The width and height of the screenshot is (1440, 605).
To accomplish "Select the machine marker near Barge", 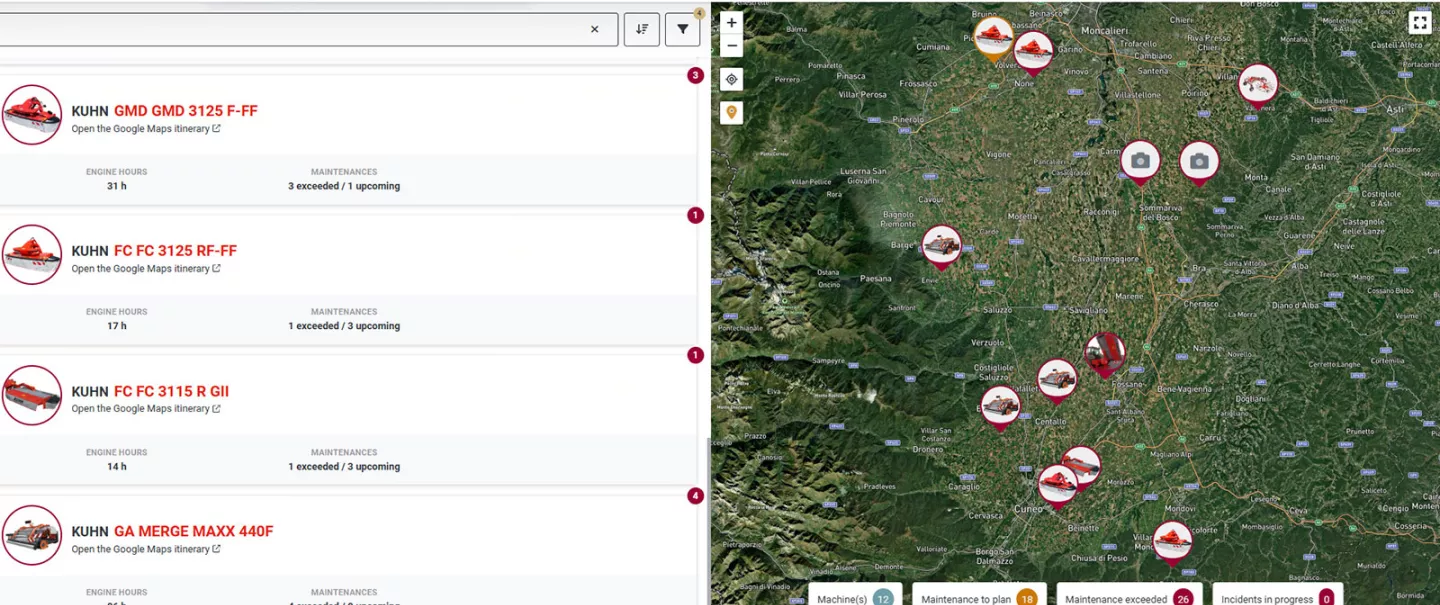I will point(941,247).
